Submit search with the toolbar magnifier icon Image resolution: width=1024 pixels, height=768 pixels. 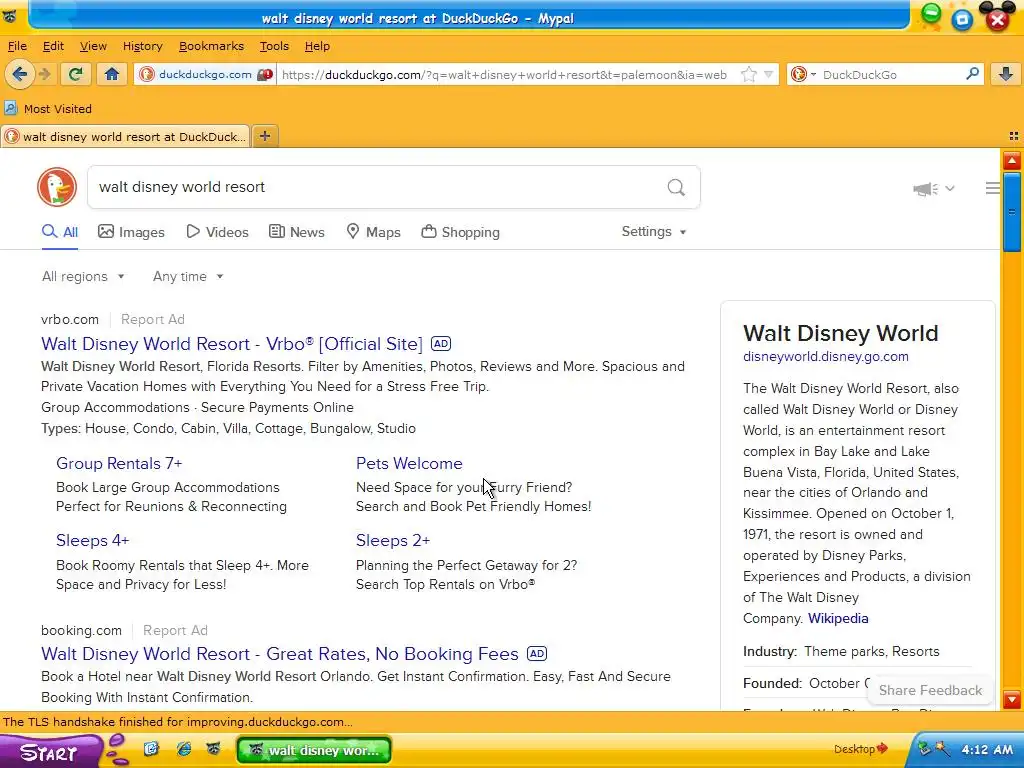click(972, 74)
